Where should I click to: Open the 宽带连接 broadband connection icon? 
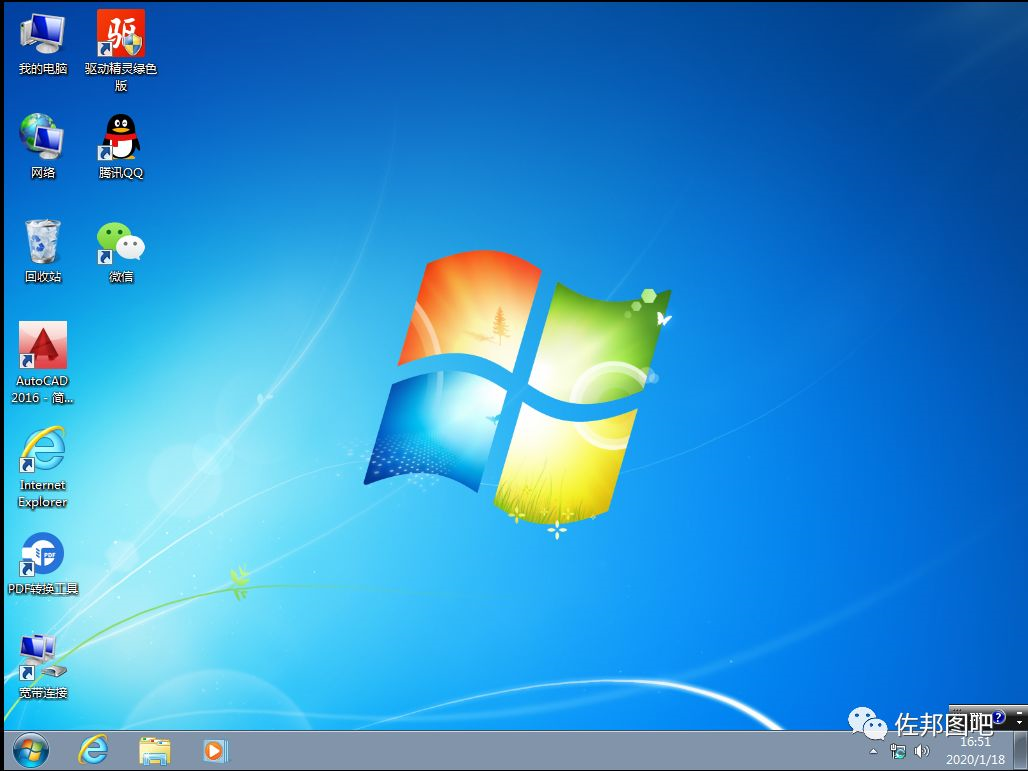coord(40,655)
